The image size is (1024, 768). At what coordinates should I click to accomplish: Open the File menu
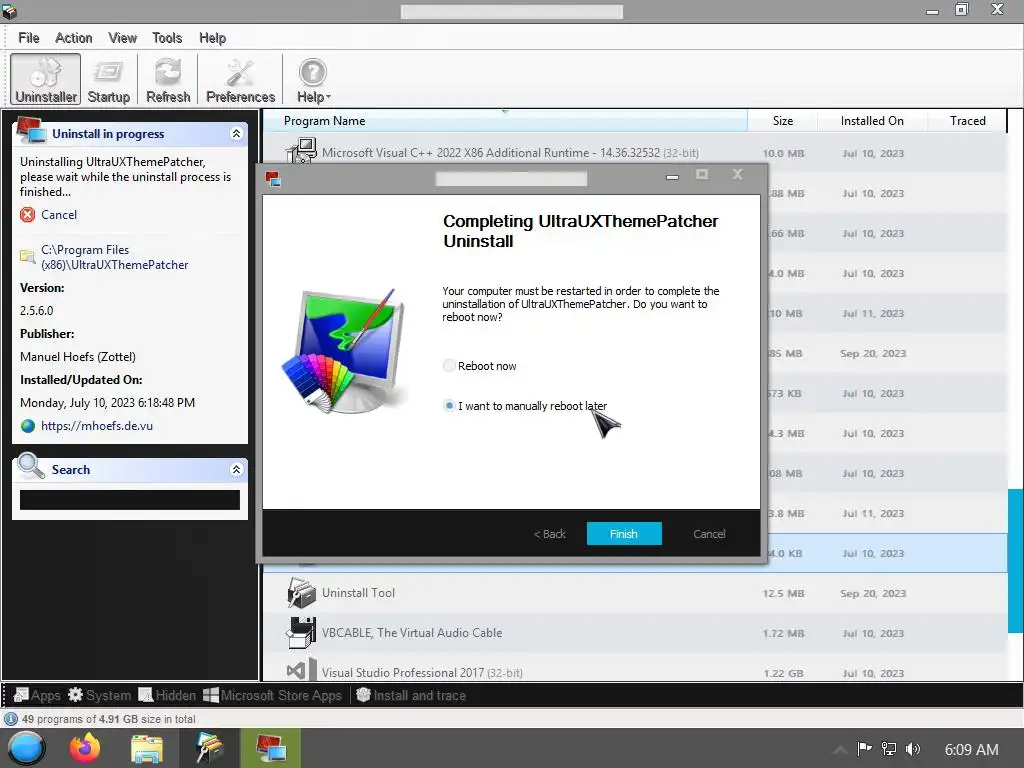click(29, 38)
